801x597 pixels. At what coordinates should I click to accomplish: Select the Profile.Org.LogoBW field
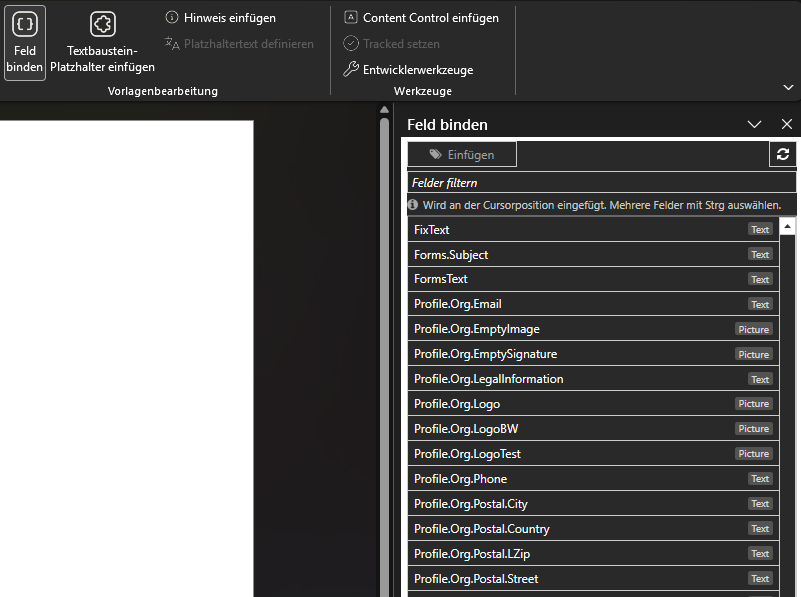(x=593, y=429)
